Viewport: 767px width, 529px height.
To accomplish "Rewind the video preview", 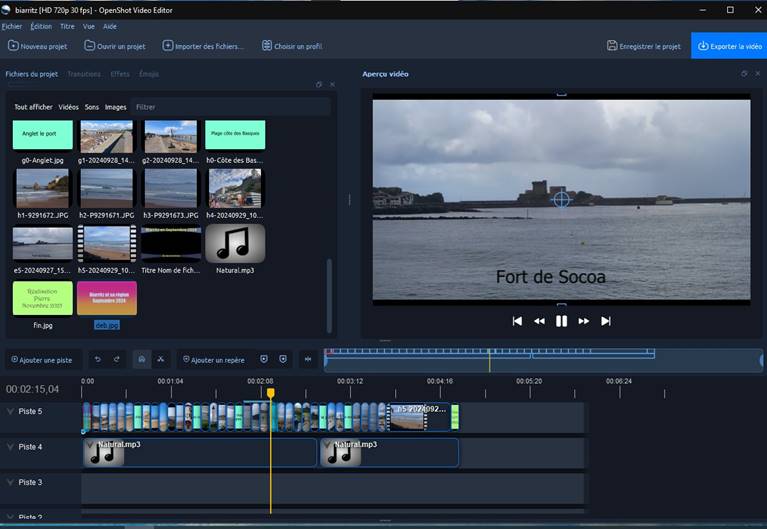I will click(539, 321).
